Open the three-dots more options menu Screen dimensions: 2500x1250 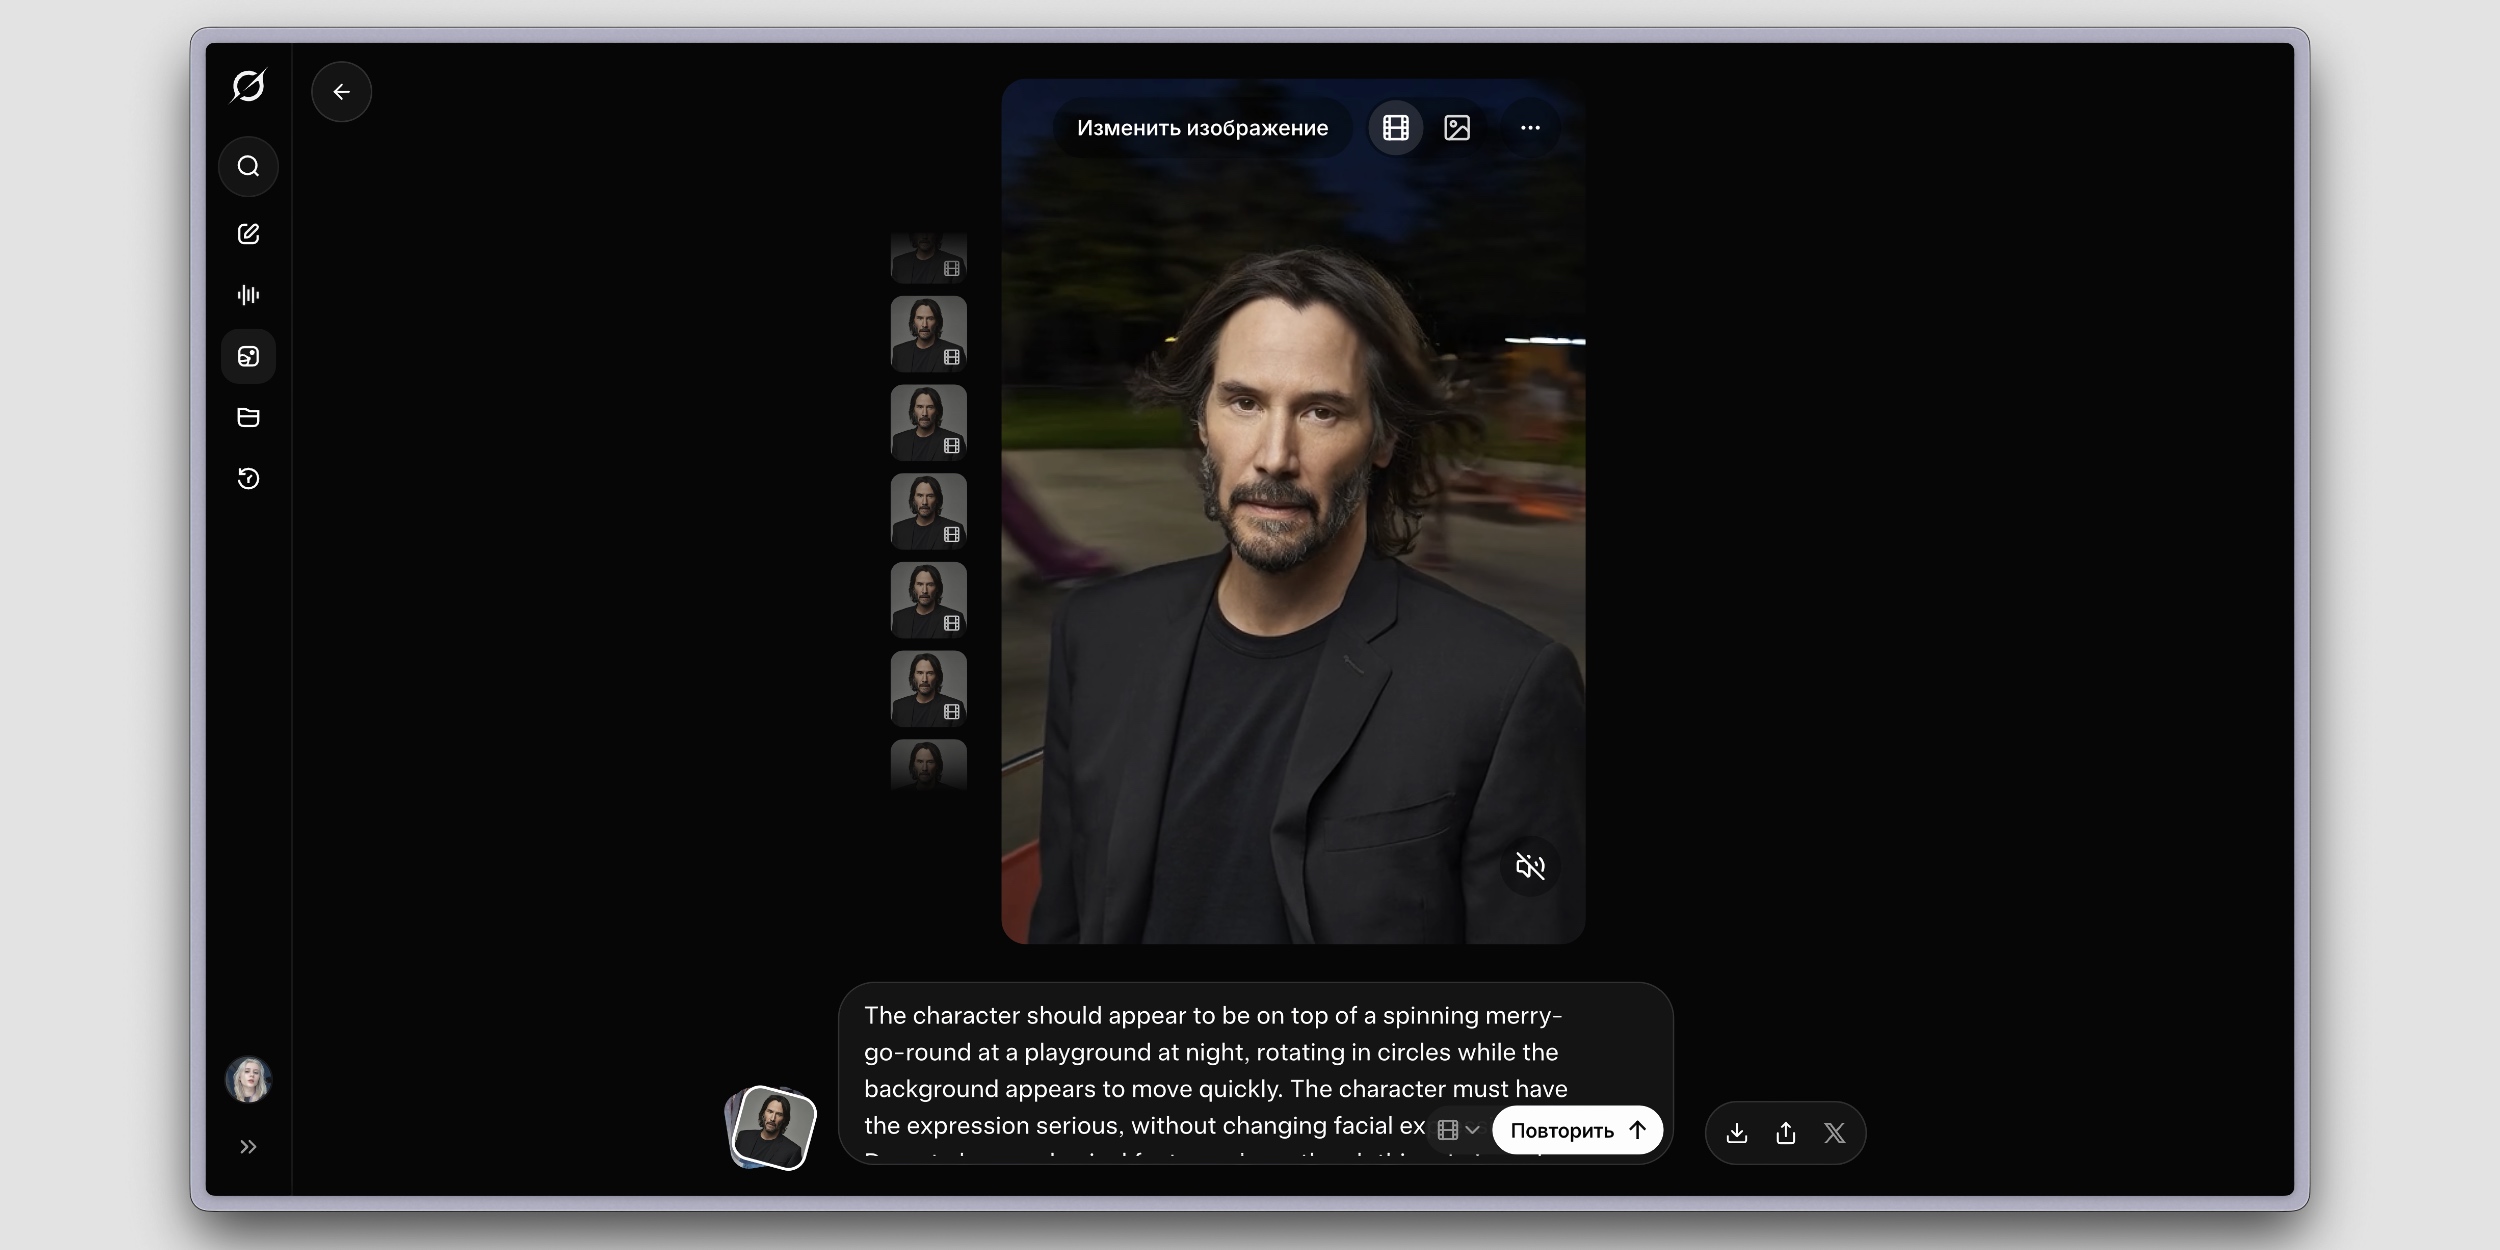pyautogui.click(x=1530, y=128)
